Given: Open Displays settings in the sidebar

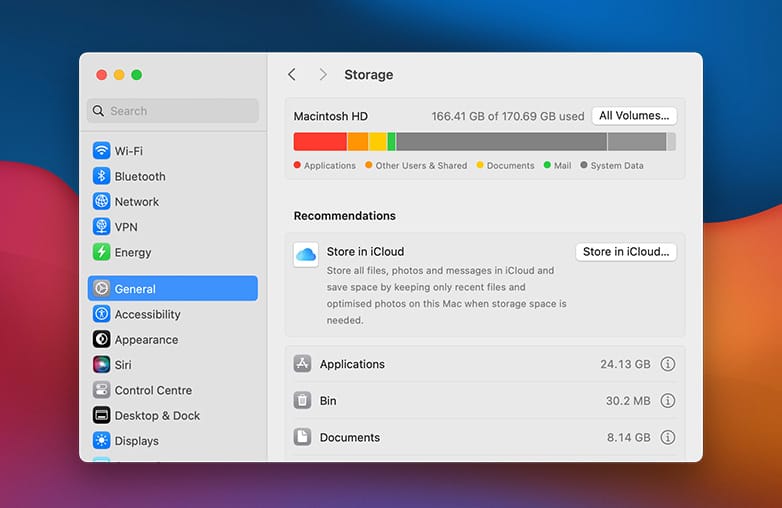Looking at the screenshot, I should coord(173,441).
